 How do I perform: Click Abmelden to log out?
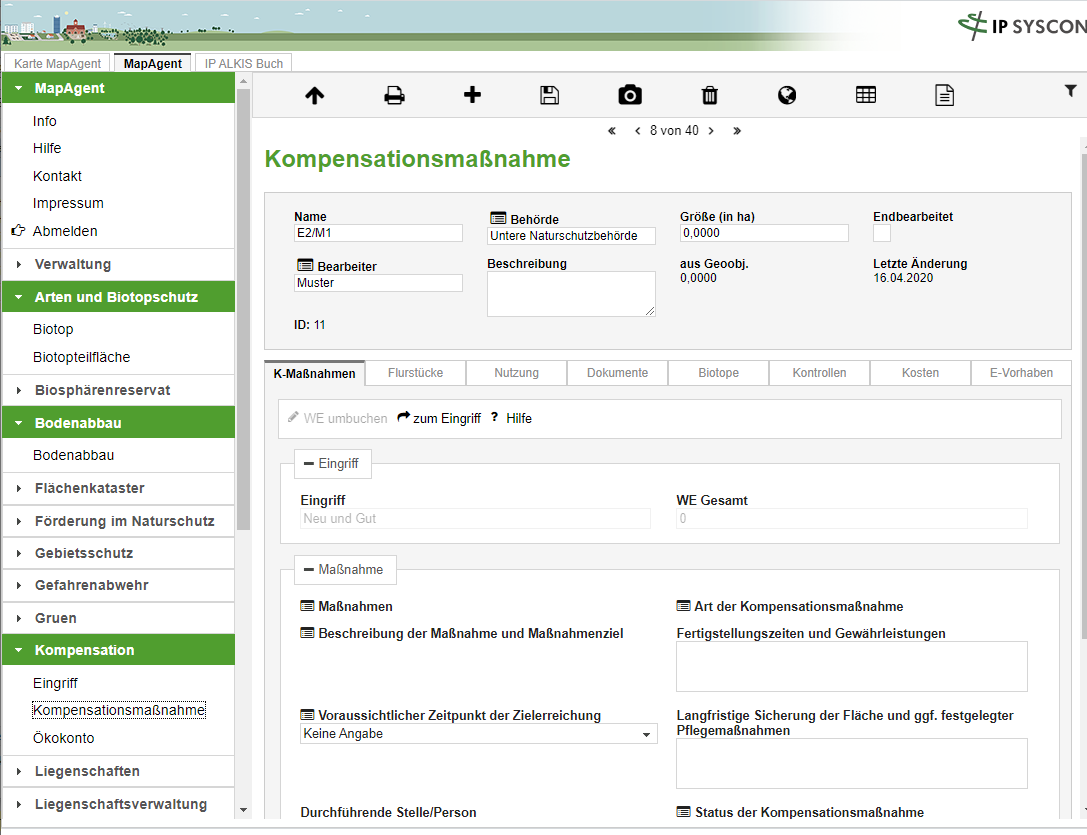pyautogui.click(x=65, y=231)
